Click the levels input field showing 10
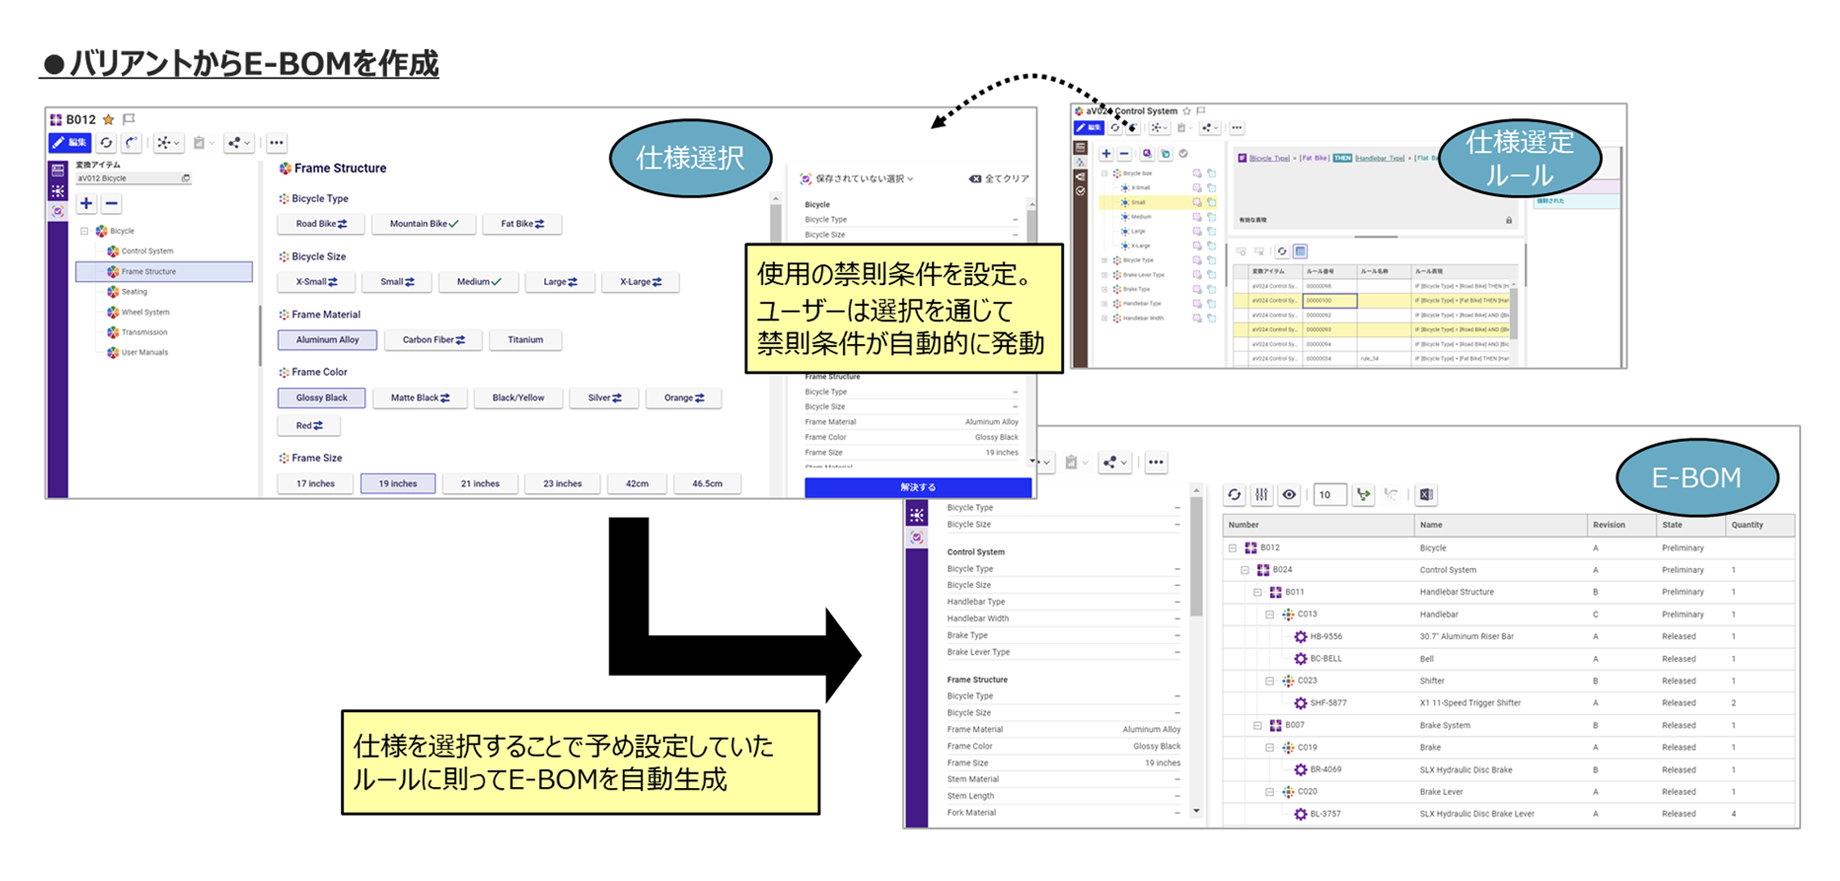 coord(1327,495)
